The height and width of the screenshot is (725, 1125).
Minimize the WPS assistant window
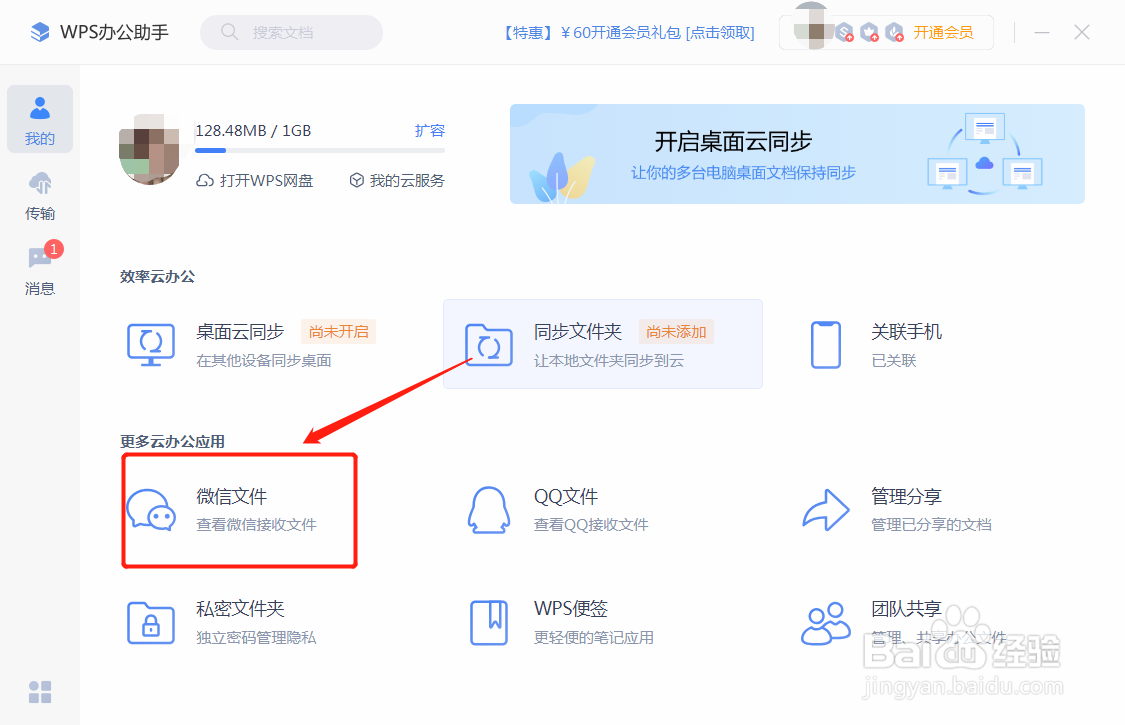pos(1042,32)
